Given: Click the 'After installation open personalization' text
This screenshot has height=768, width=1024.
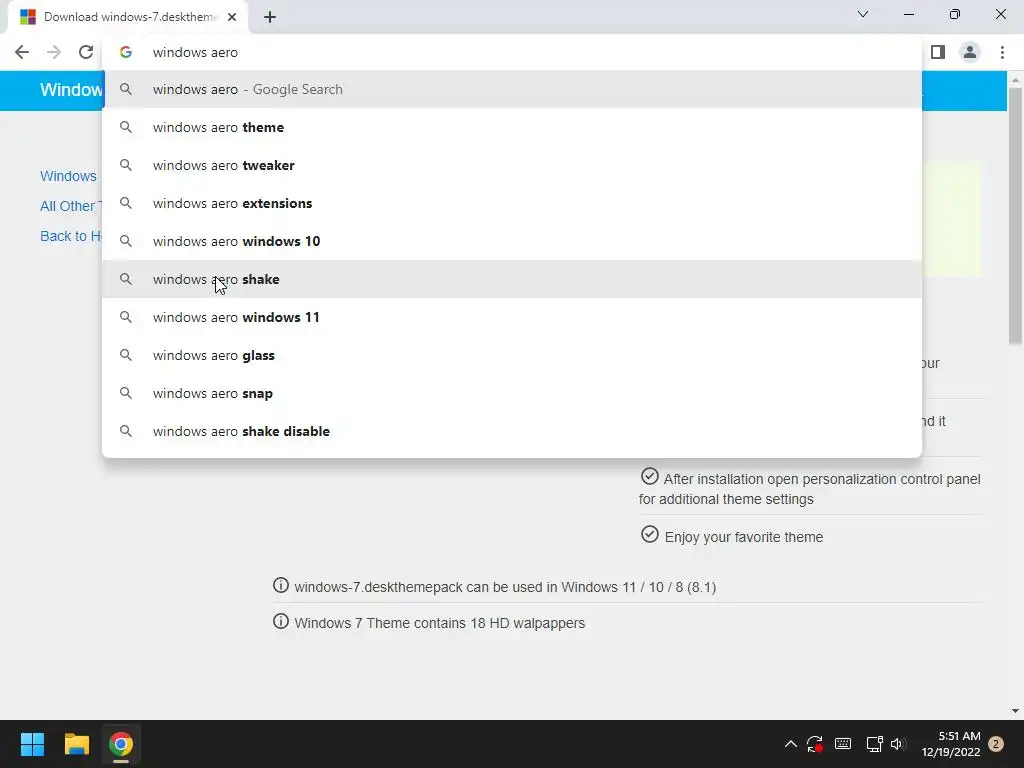Looking at the screenshot, I should tap(810, 488).
